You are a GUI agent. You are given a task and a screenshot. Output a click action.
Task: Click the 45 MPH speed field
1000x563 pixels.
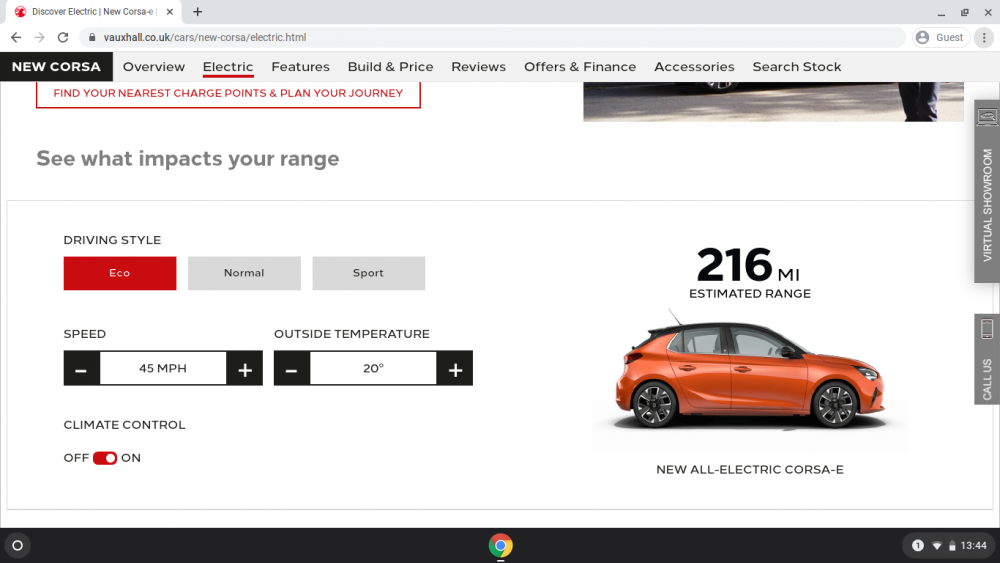pos(163,368)
